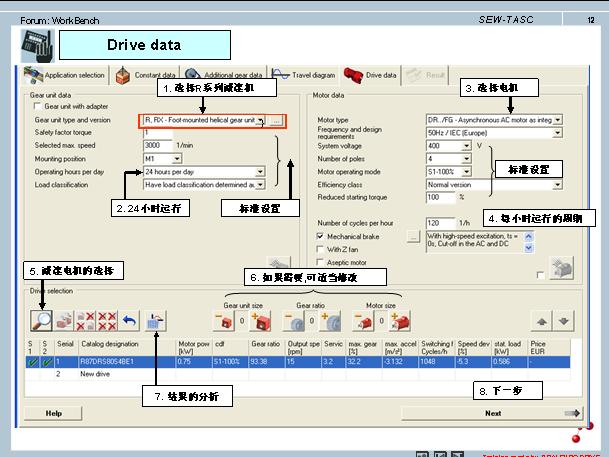Switch to the Travel diagram tab
Screen dimensions: 609x457
pos(304,75)
